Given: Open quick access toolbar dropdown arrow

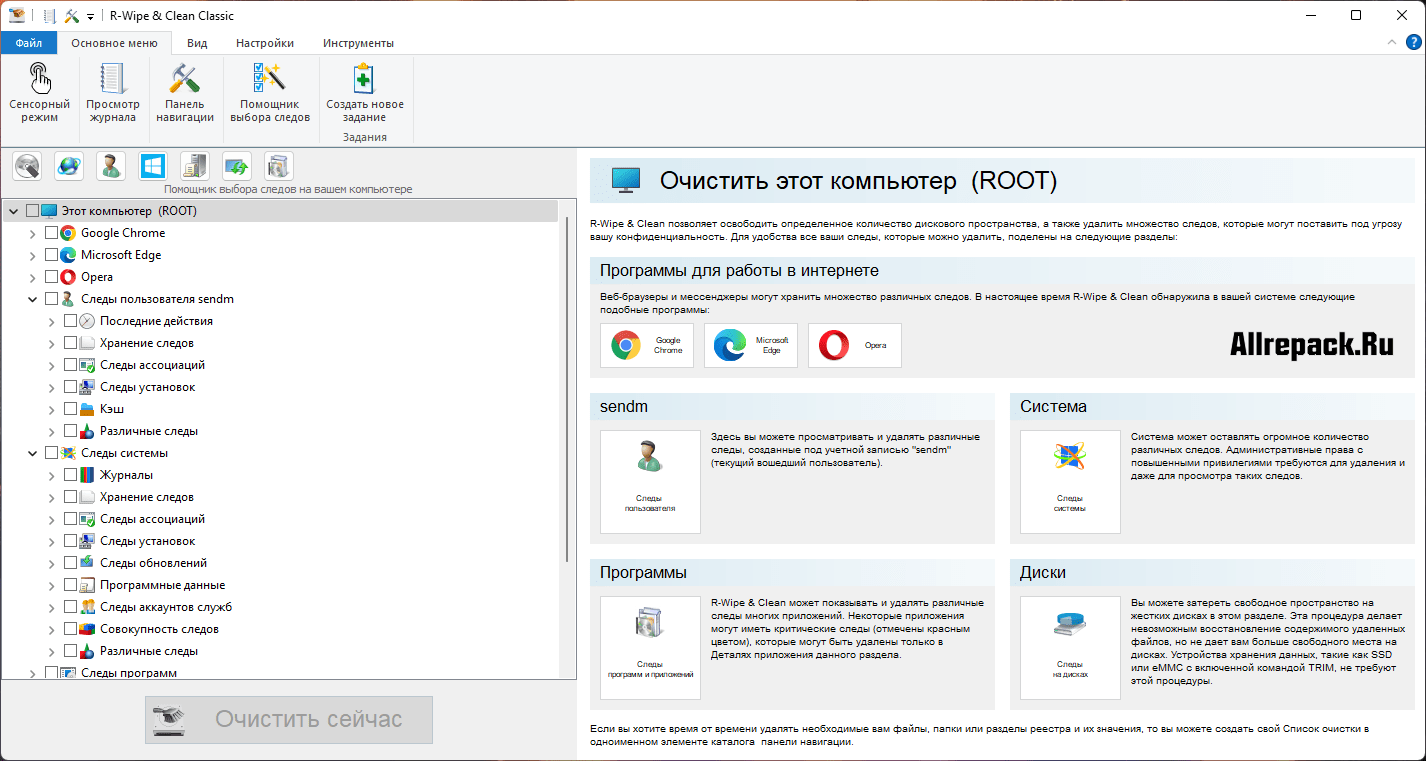Looking at the screenshot, I should [90, 17].
